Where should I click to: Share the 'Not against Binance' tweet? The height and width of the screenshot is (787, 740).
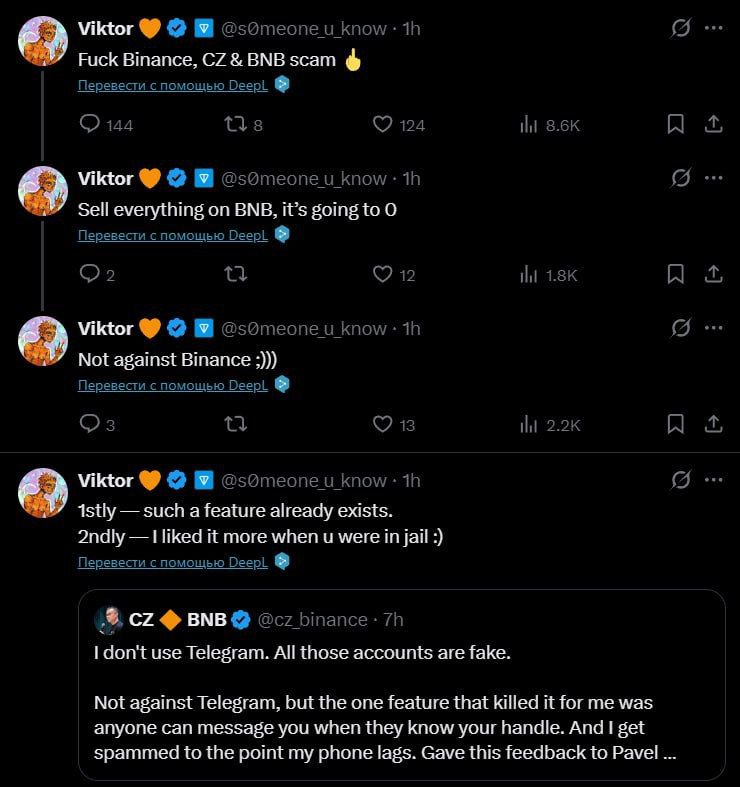coord(714,424)
